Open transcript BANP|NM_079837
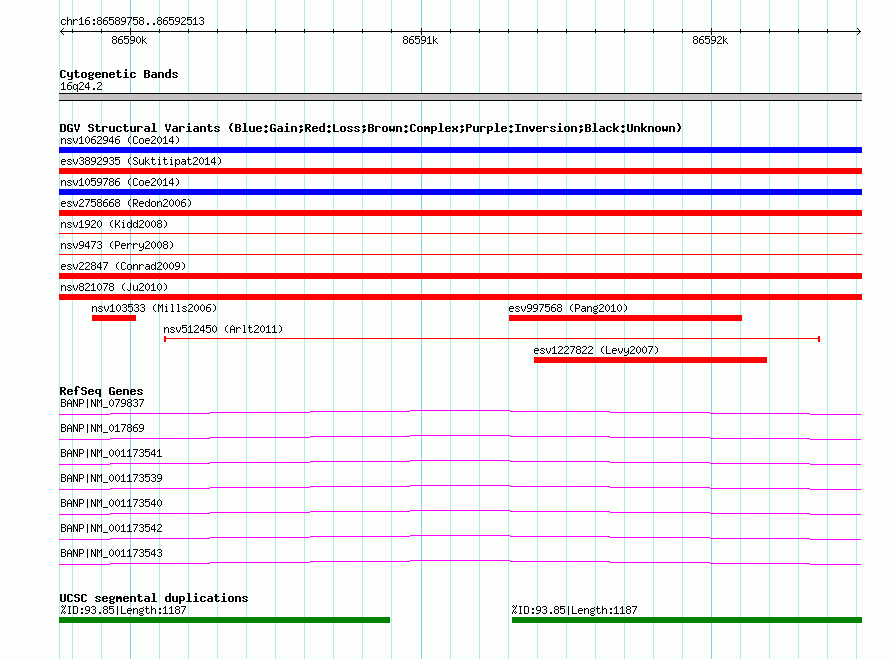This screenshot has height=659, width=890. click(x=102, y=404)
